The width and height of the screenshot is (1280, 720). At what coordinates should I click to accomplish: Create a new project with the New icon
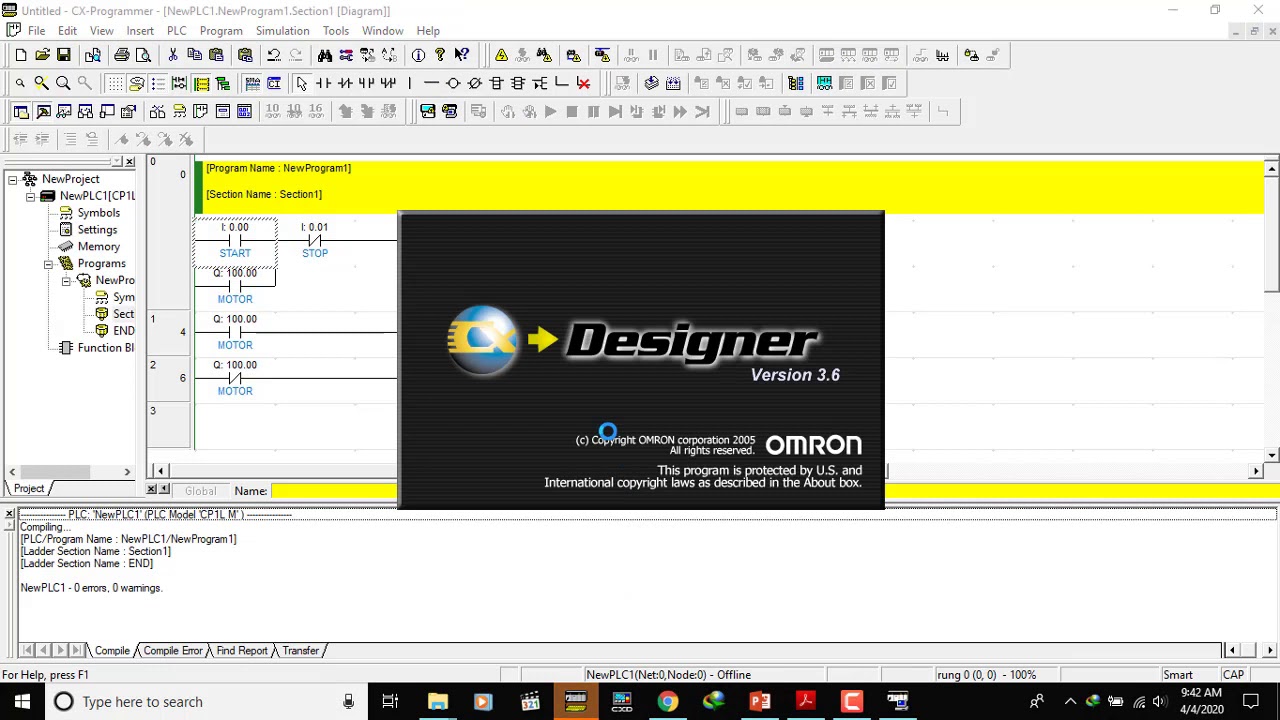pyautogui.click(x=21, y=55)
